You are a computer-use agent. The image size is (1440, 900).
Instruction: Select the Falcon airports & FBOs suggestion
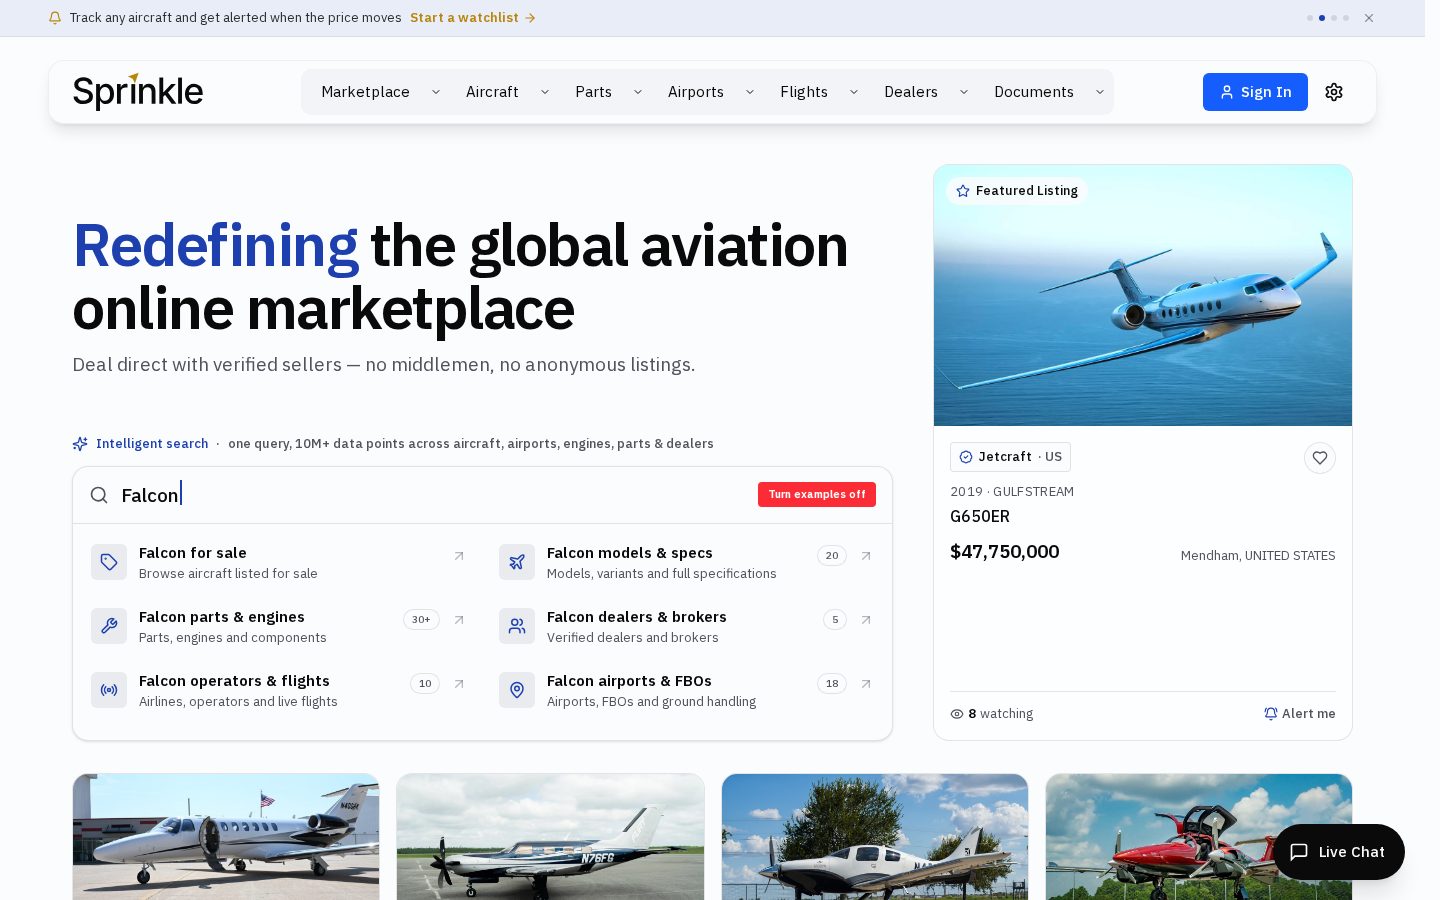click(686, 690)
